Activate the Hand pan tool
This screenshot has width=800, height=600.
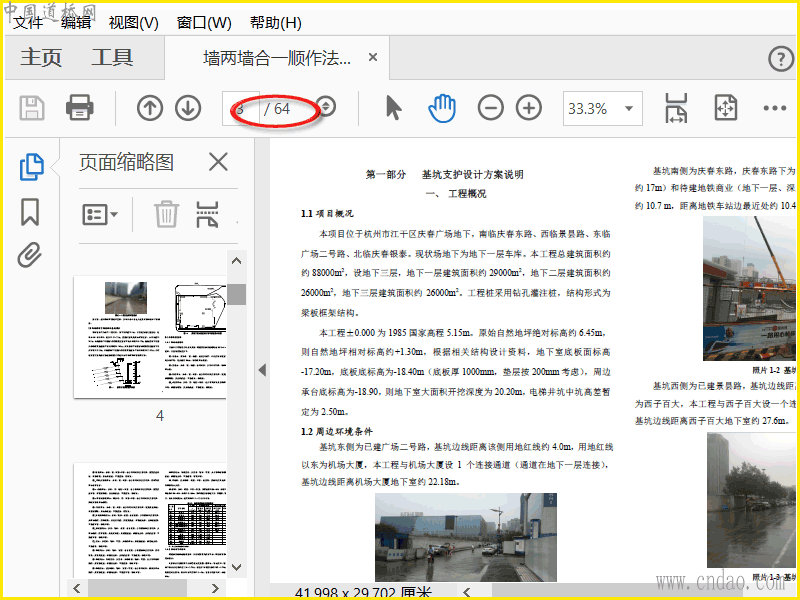(441, 108)
